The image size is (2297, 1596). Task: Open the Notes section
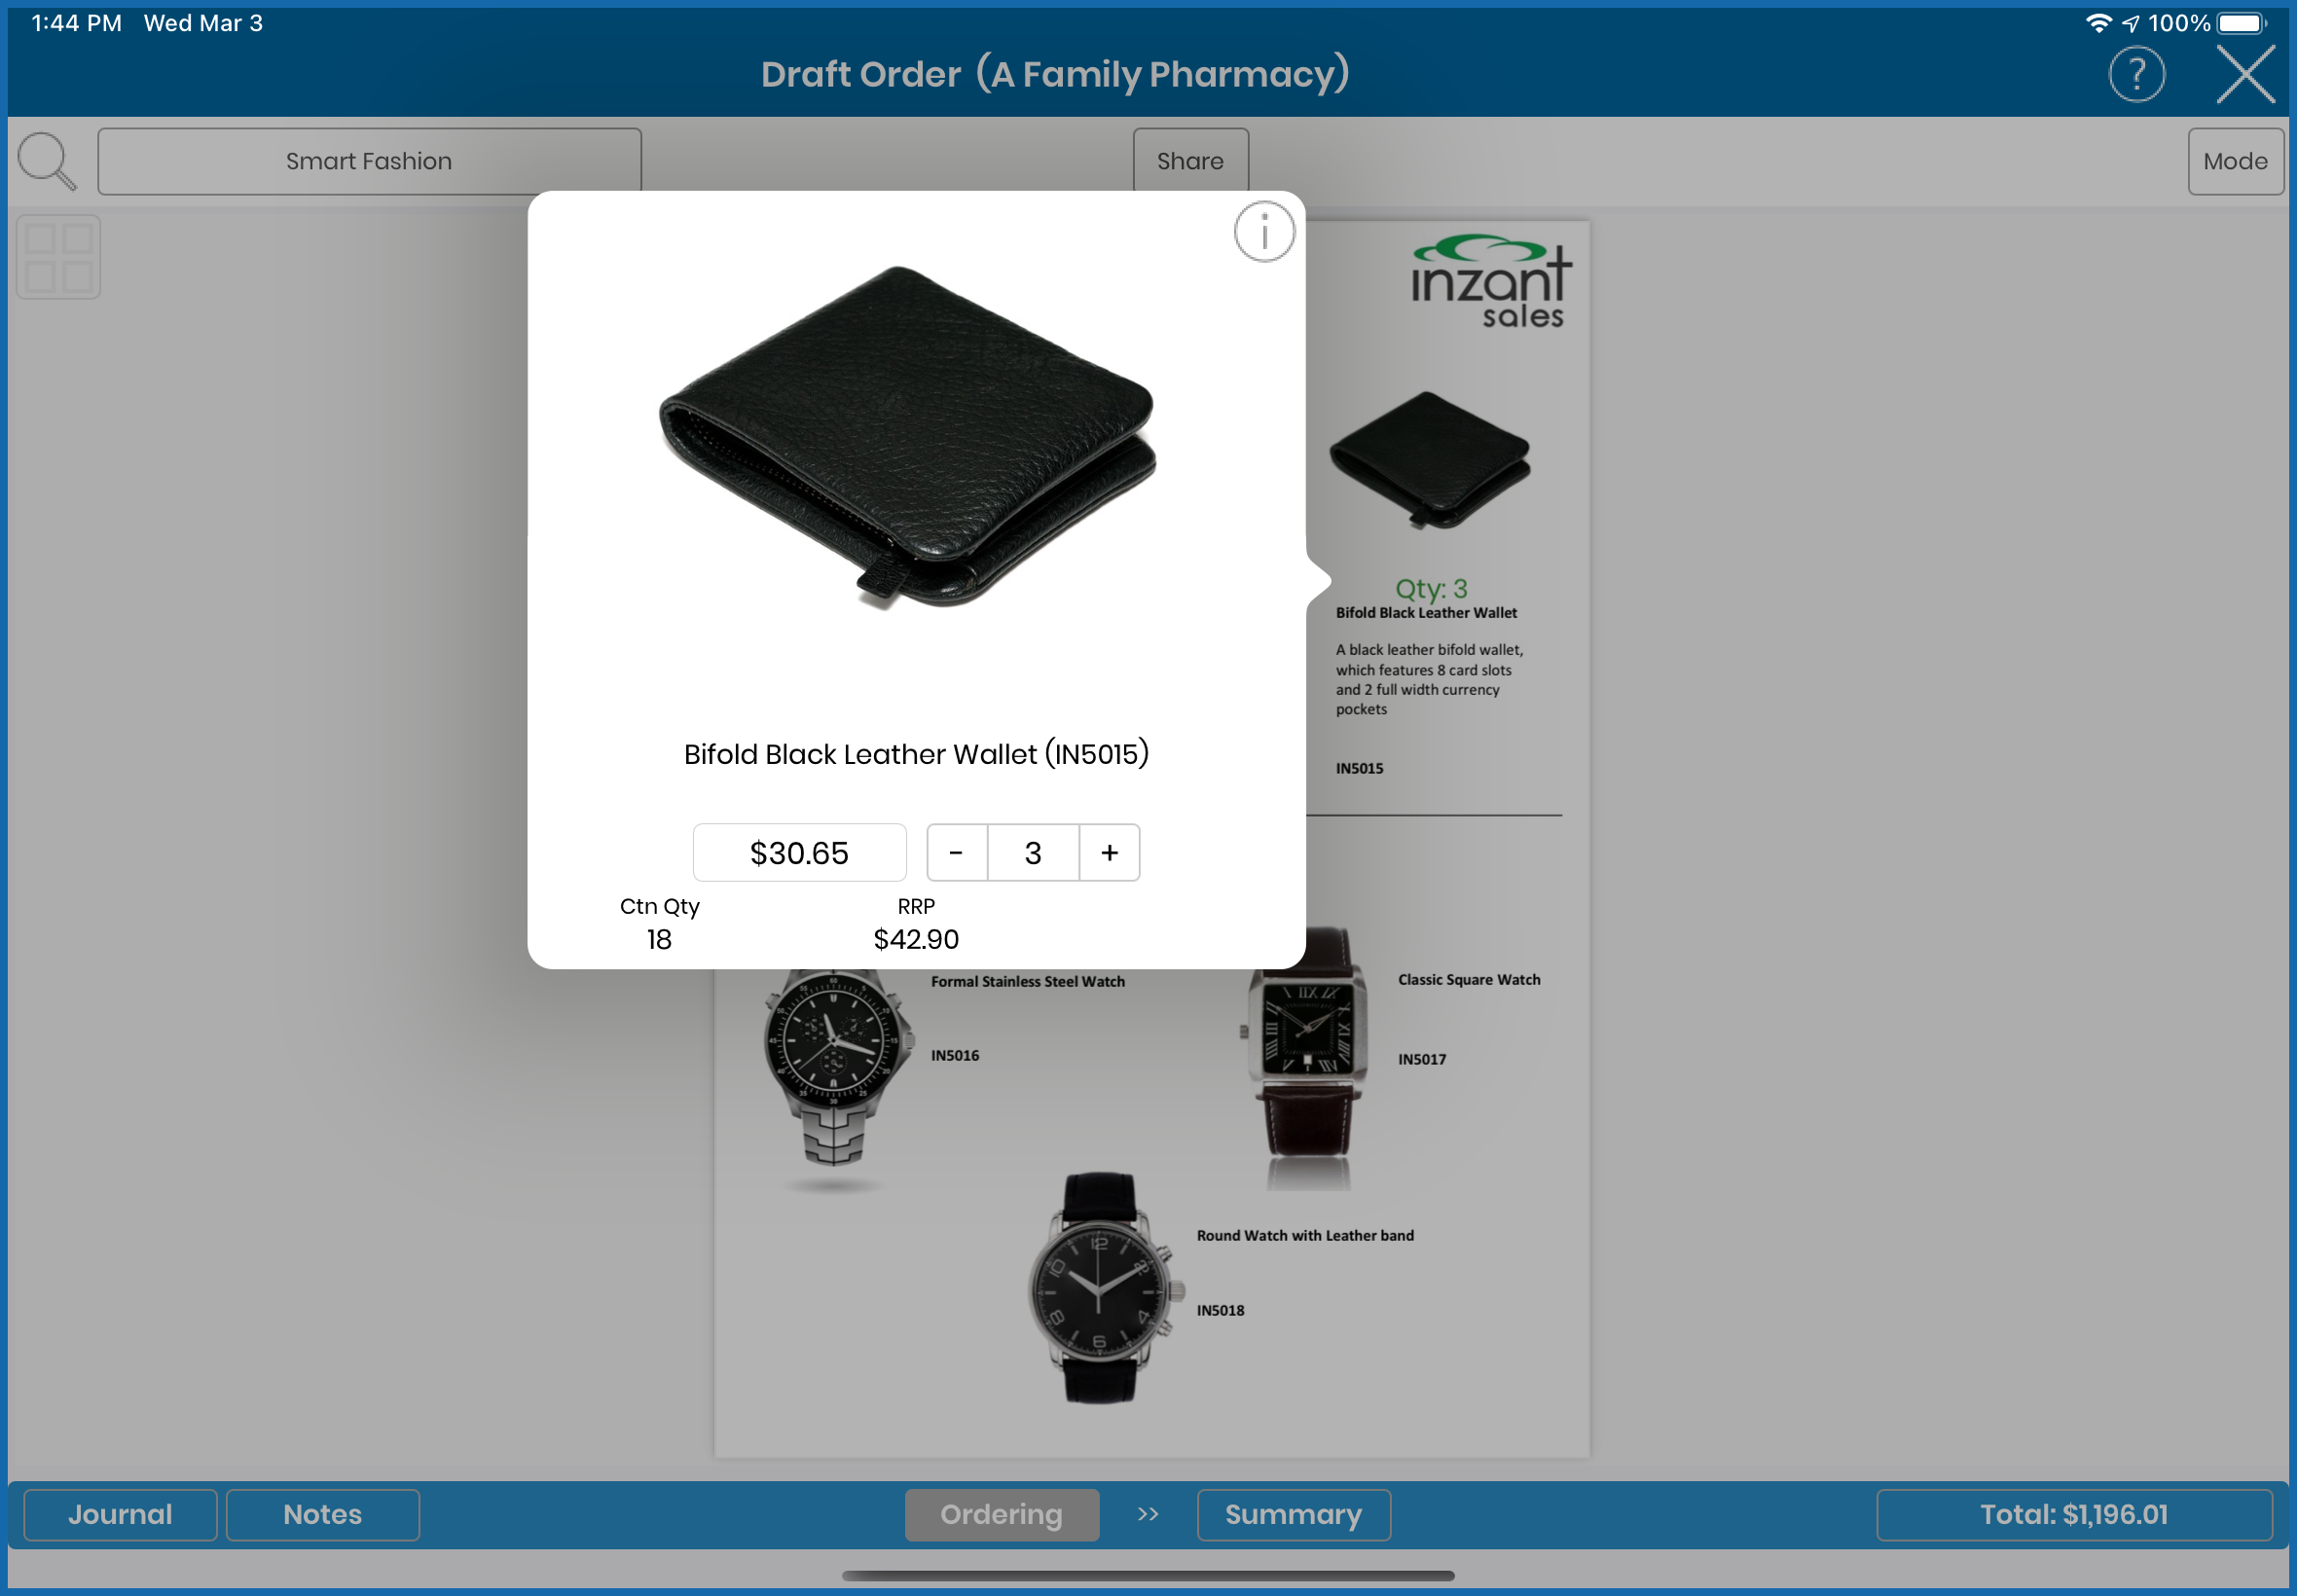click(x=322, y=1514)
